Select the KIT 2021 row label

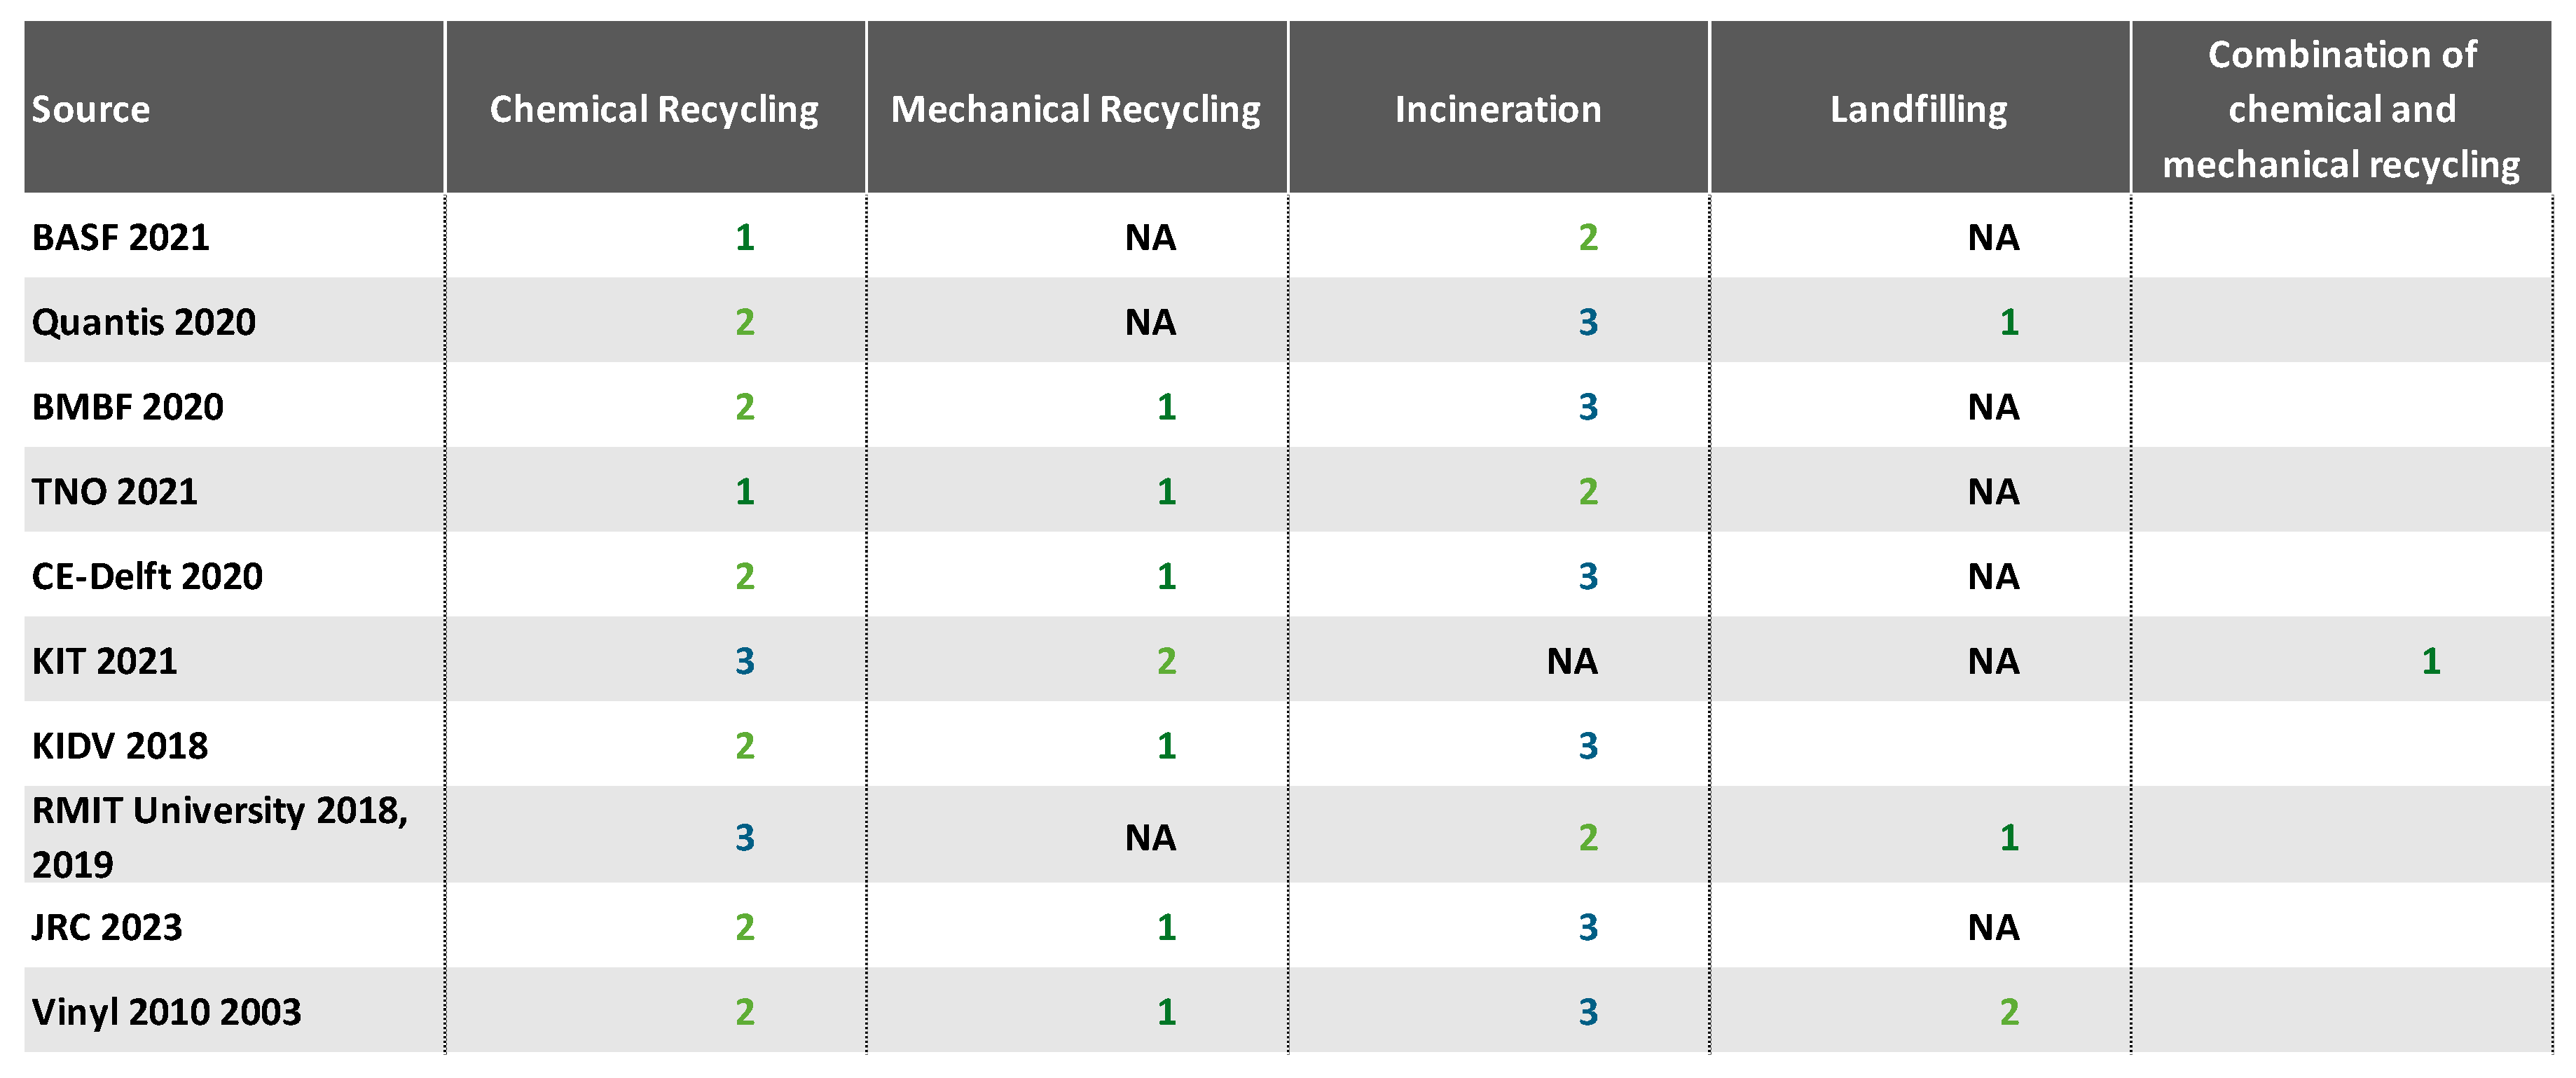point(105,661)
